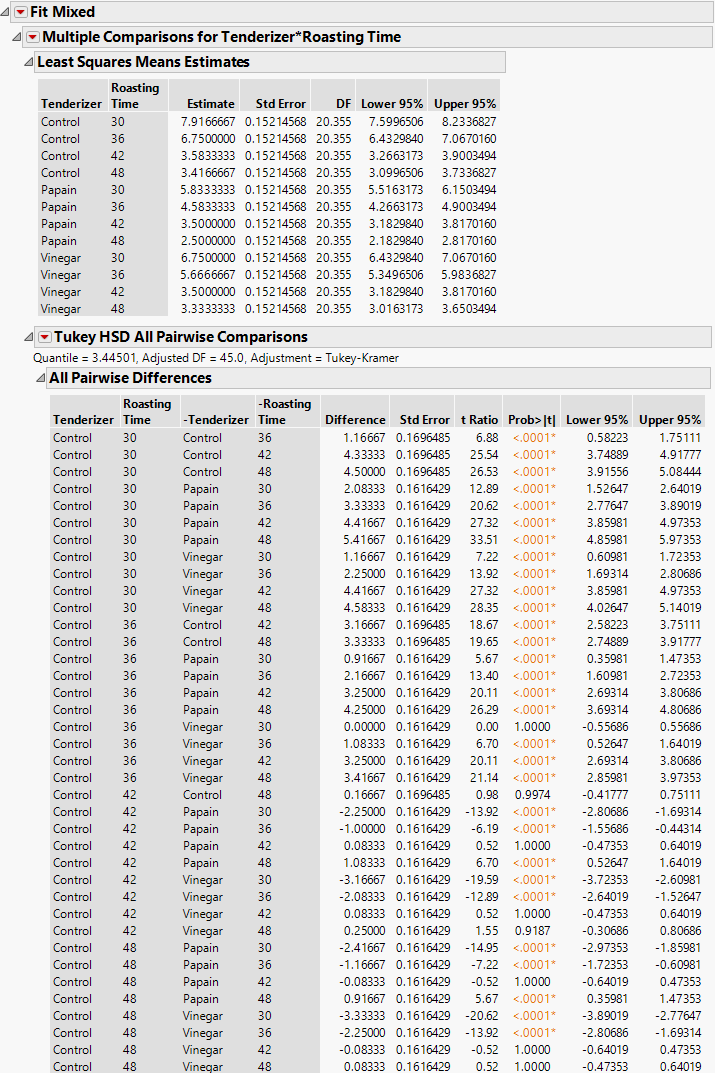Select the DF column header in LS Means table
715x1073 pixels.
point(340,103)
